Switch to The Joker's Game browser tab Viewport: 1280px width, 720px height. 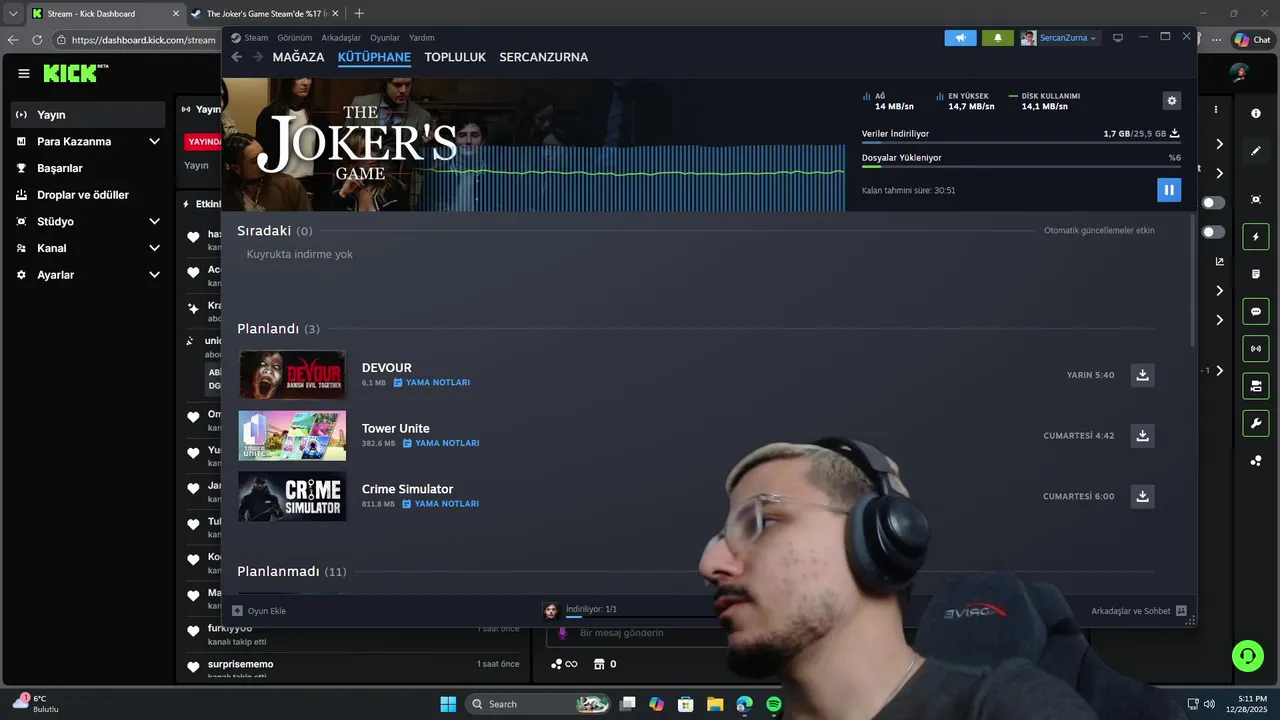pyautogui.click(x=265, y=14)
